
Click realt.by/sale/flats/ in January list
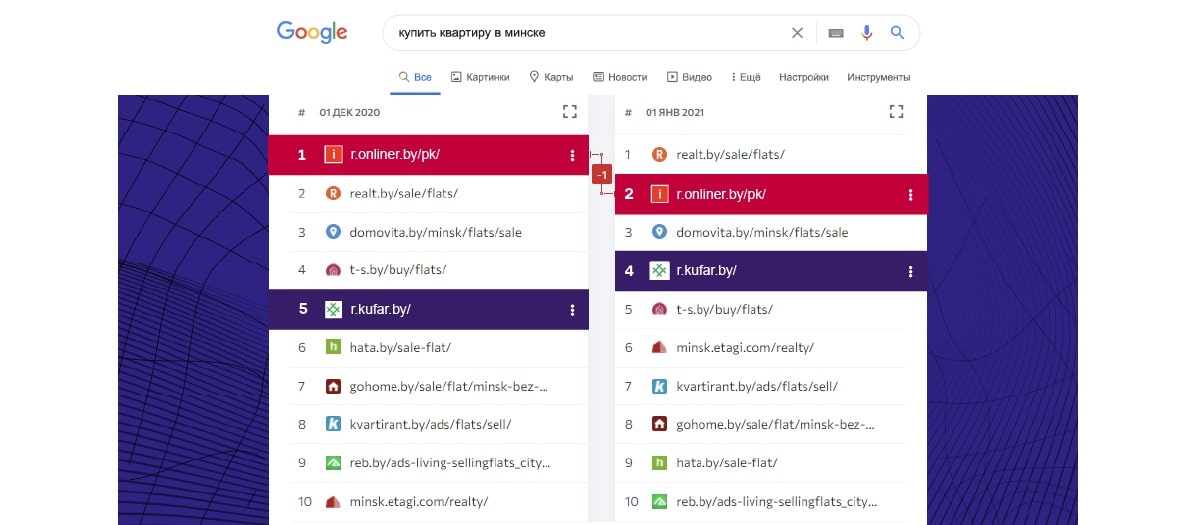pos(731,155)
